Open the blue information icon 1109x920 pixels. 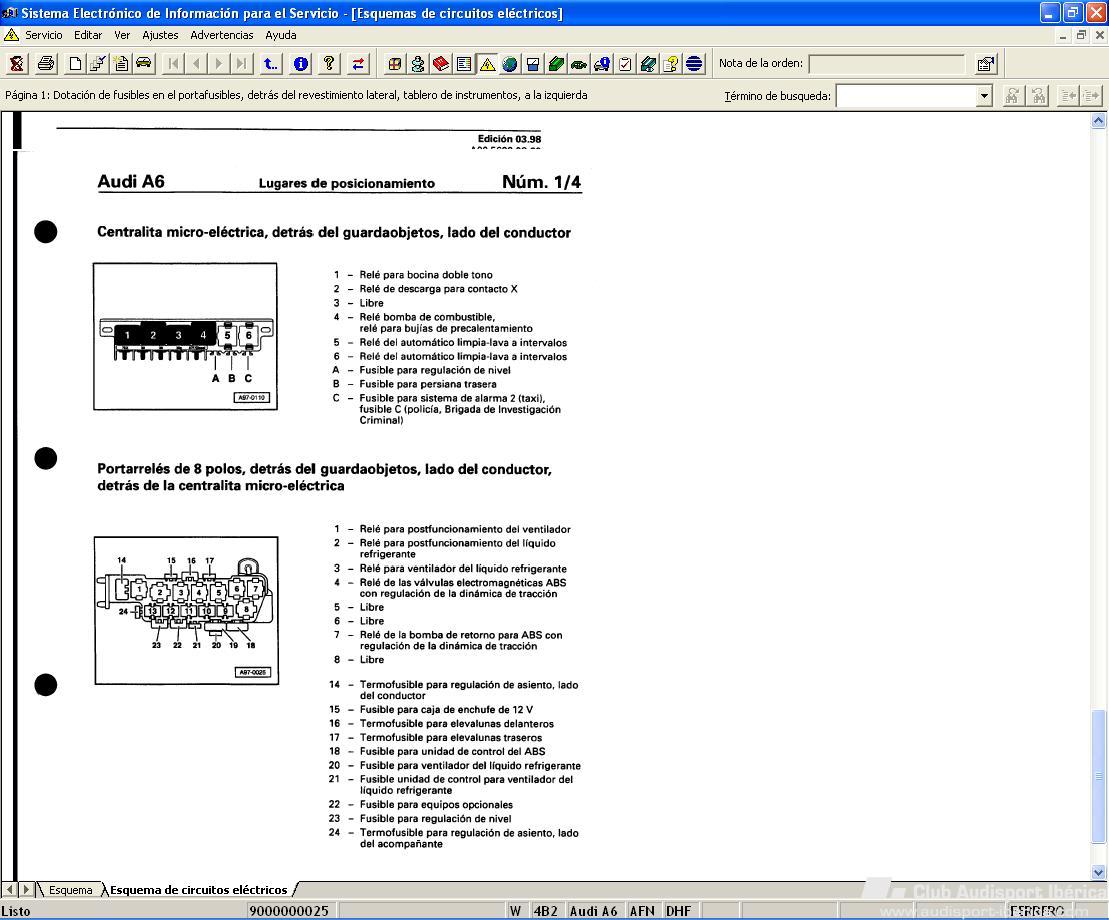(301, 64)
